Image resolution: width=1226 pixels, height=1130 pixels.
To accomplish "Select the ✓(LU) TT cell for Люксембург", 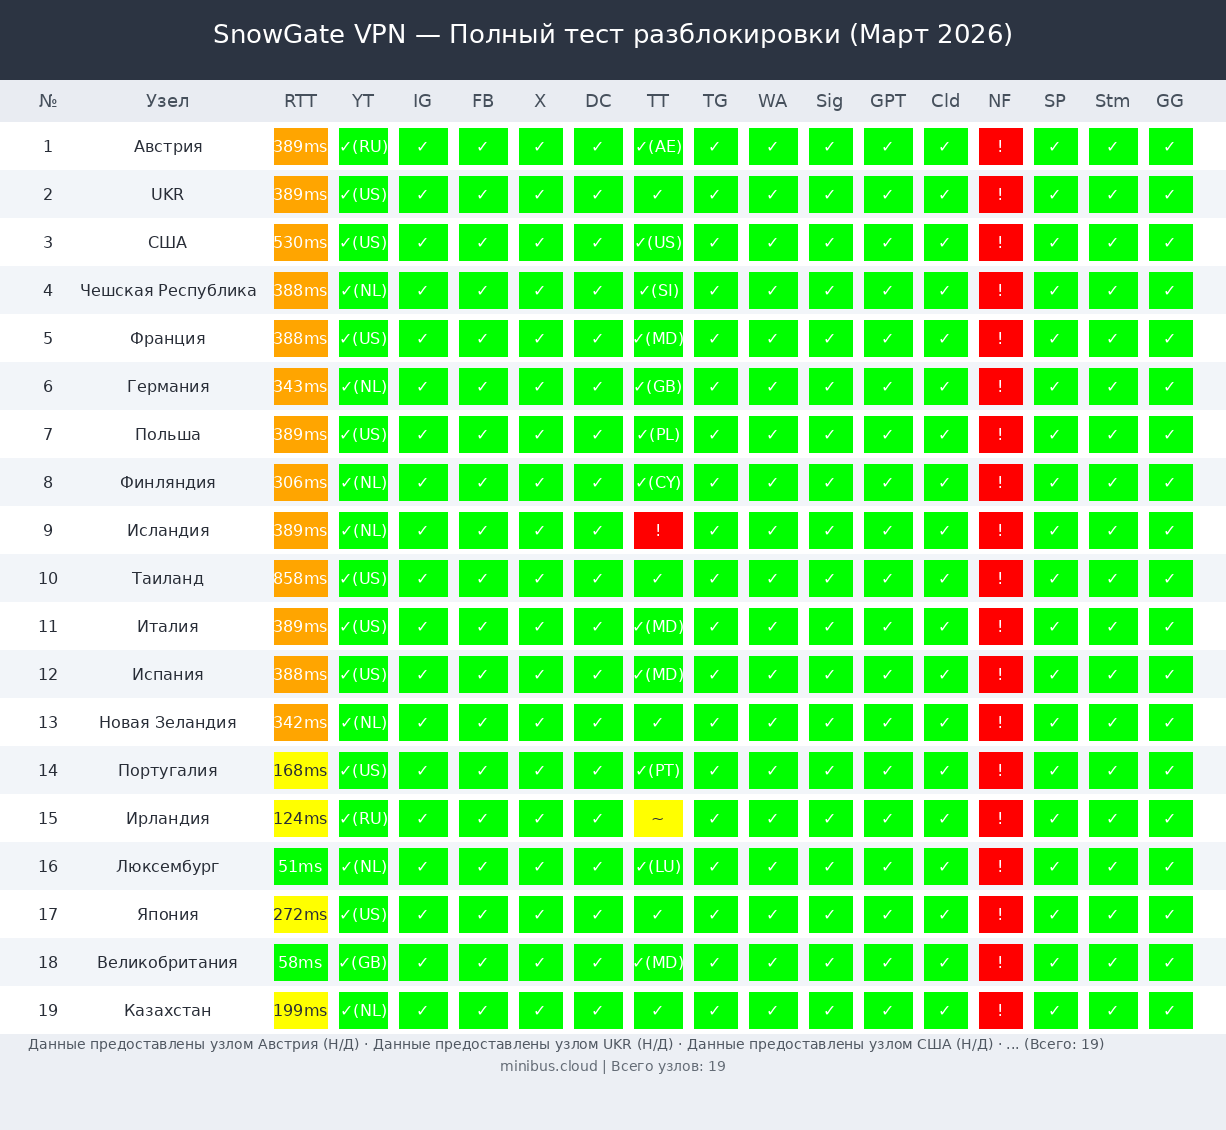I will point(658,867).
